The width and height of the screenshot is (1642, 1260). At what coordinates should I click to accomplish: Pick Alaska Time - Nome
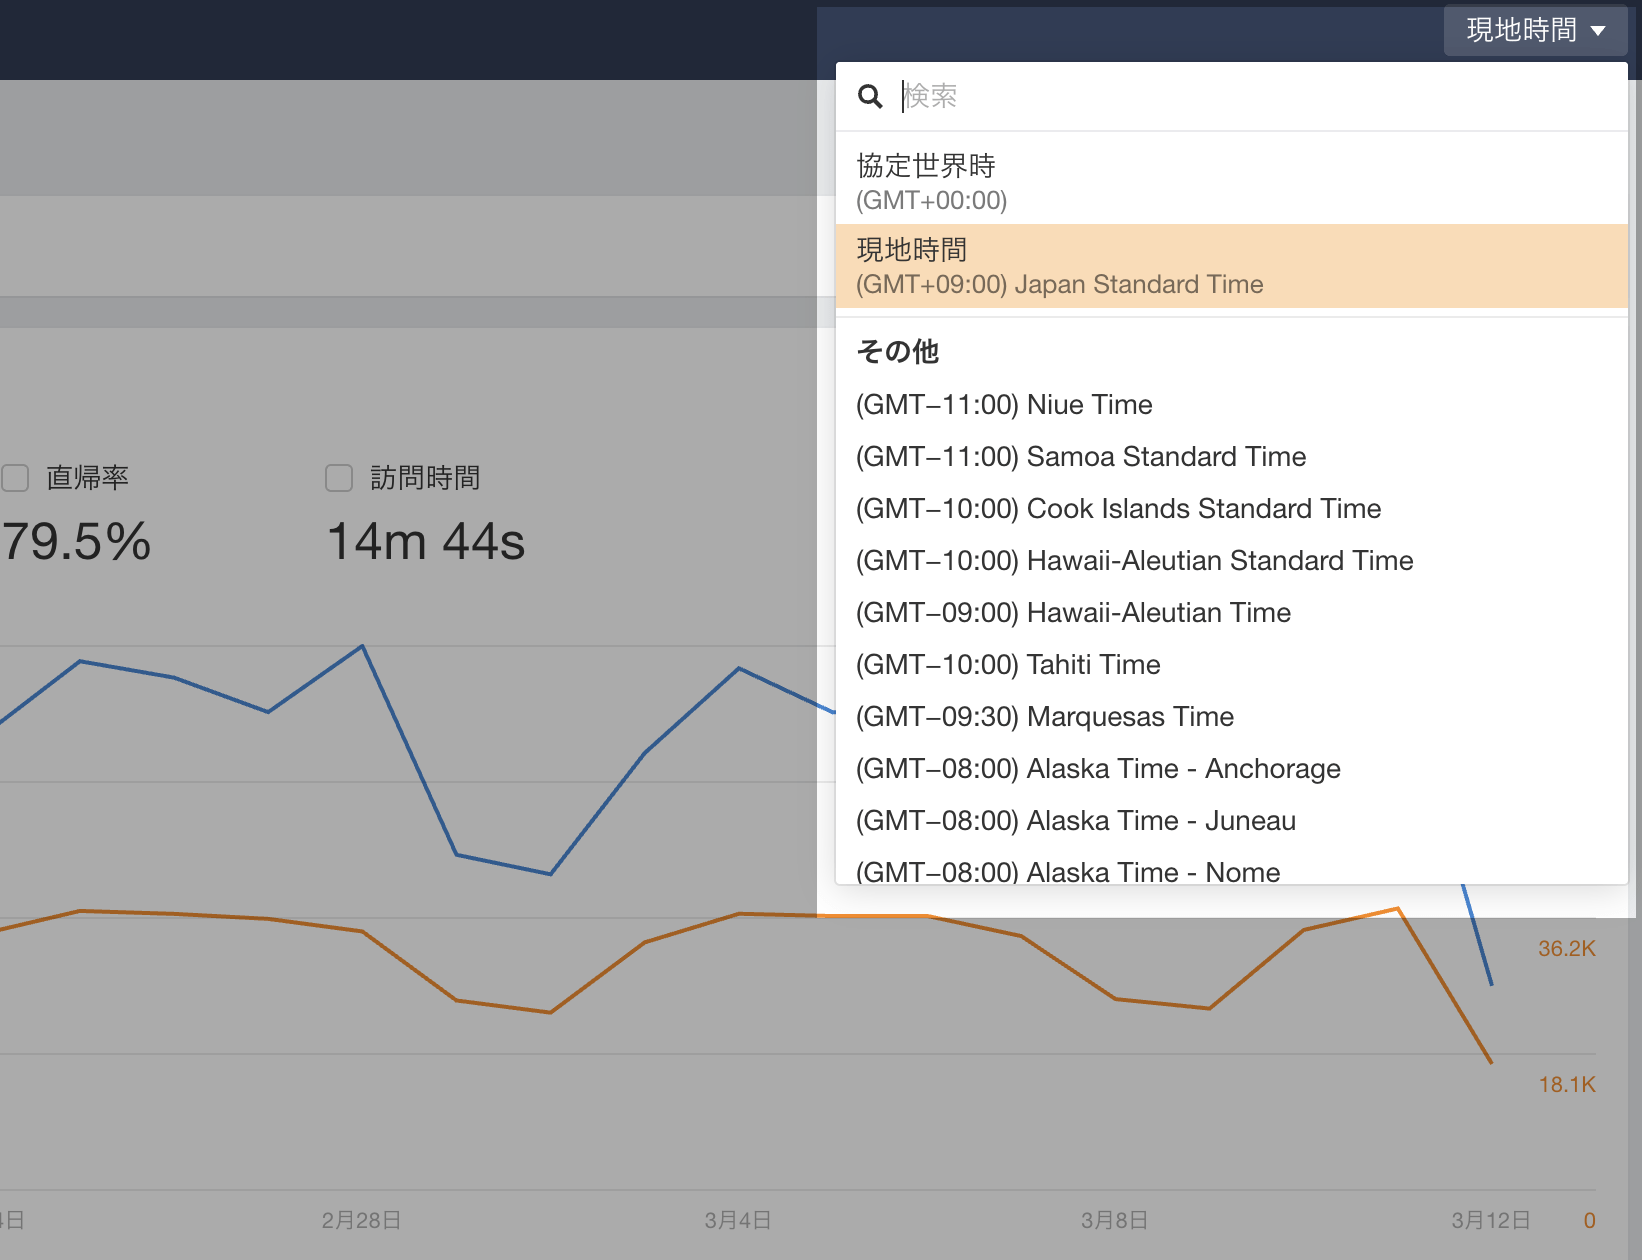1068,871
